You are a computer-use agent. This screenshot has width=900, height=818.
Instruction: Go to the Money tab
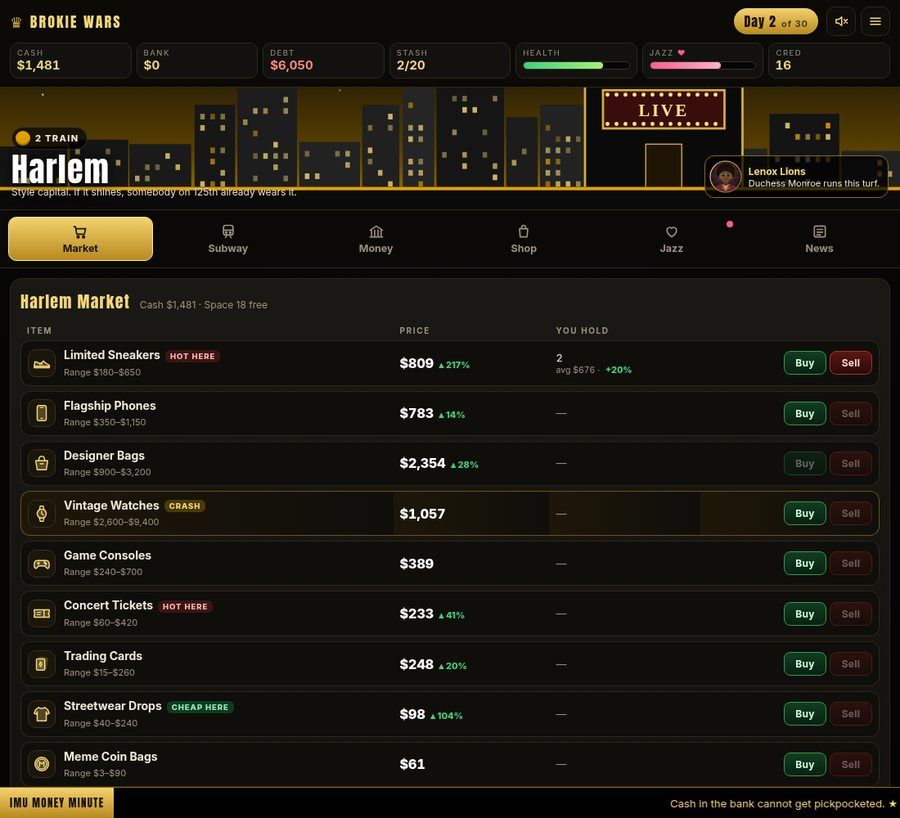[x=376, y=239]
